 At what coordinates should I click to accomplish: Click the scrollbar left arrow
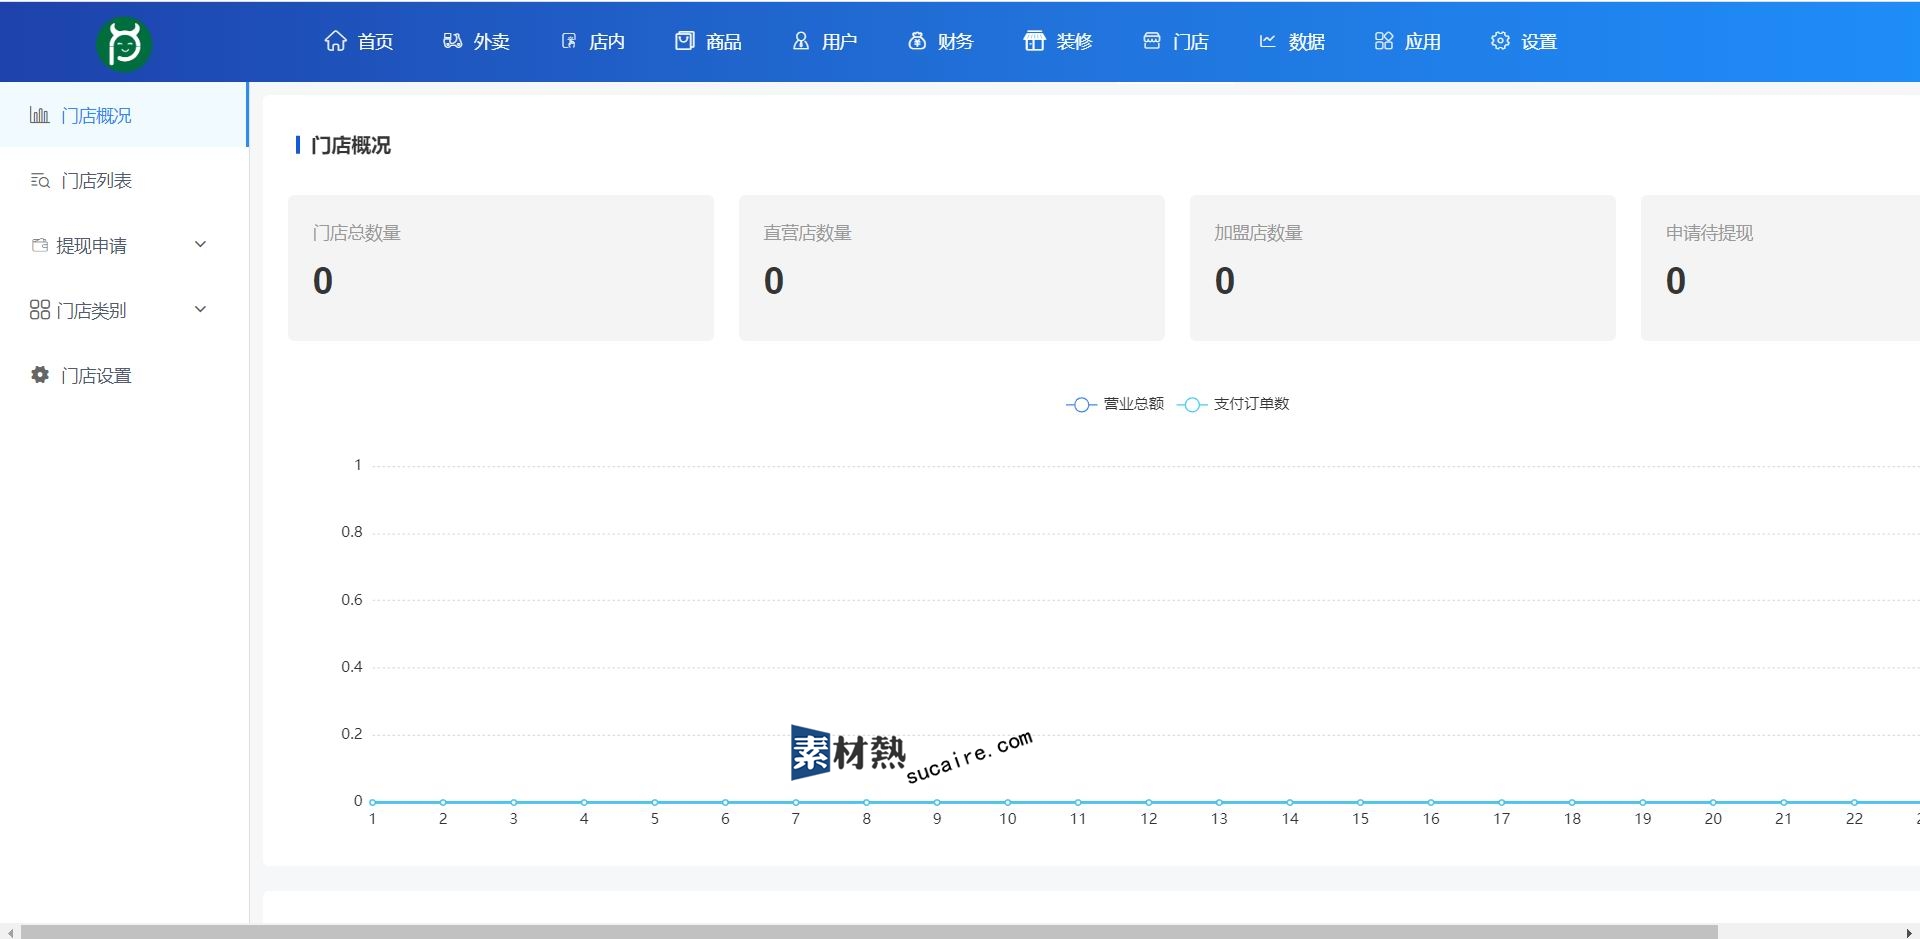click(x=9, y=932)
